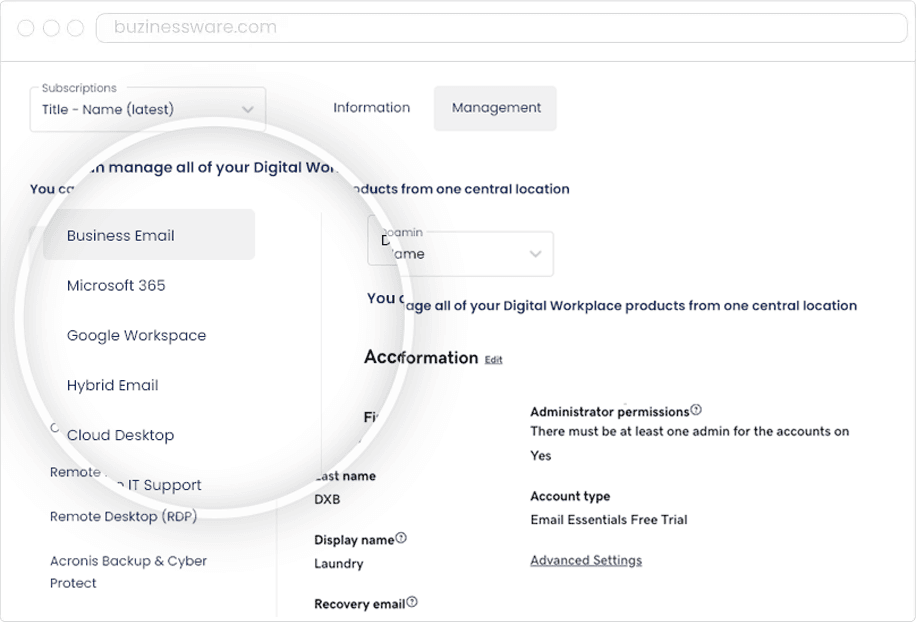Expand the Subscriptions dropdown chevron

pos(247,110)
